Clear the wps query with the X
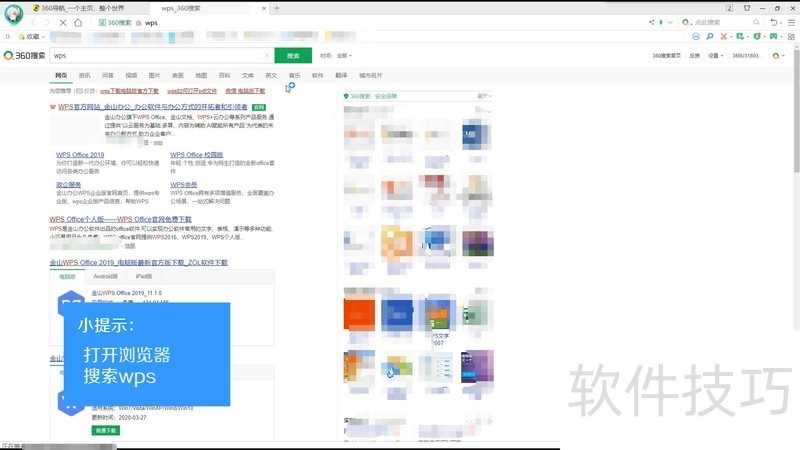800x450 pixels. tap(267, 56)
